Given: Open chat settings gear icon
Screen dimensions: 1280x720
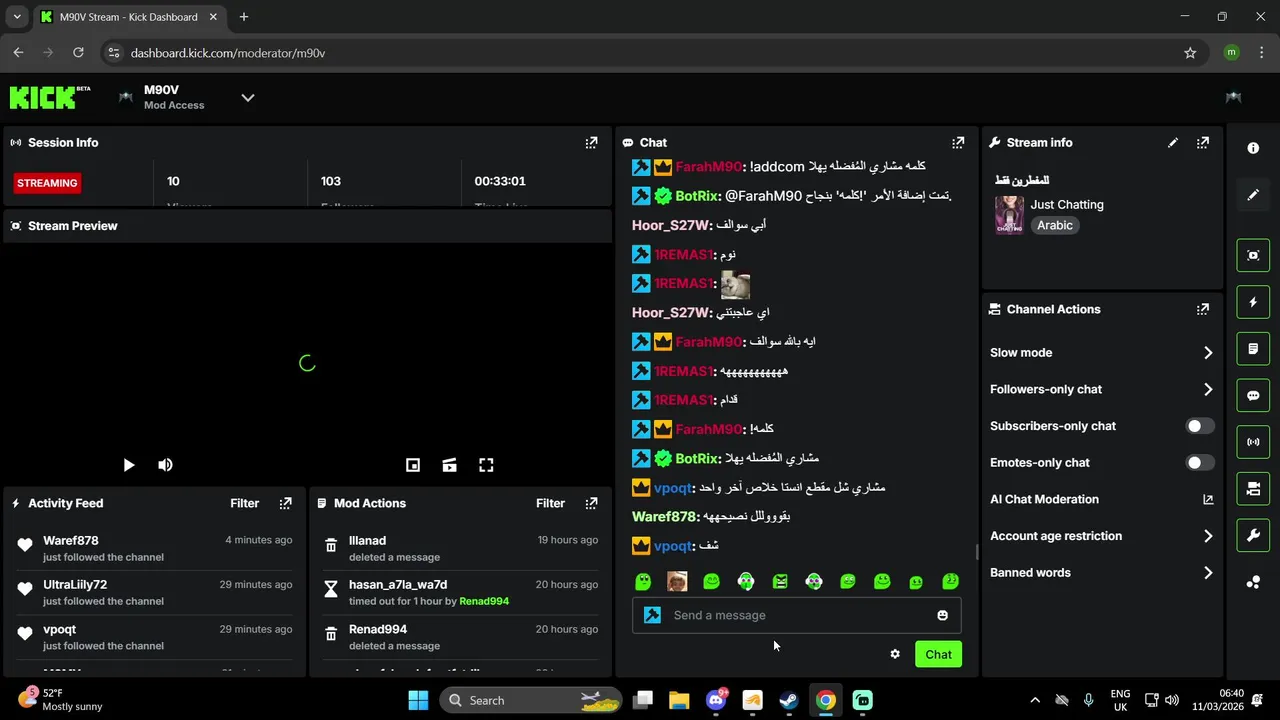Looking at the screenshot, I should pos(895,654).
